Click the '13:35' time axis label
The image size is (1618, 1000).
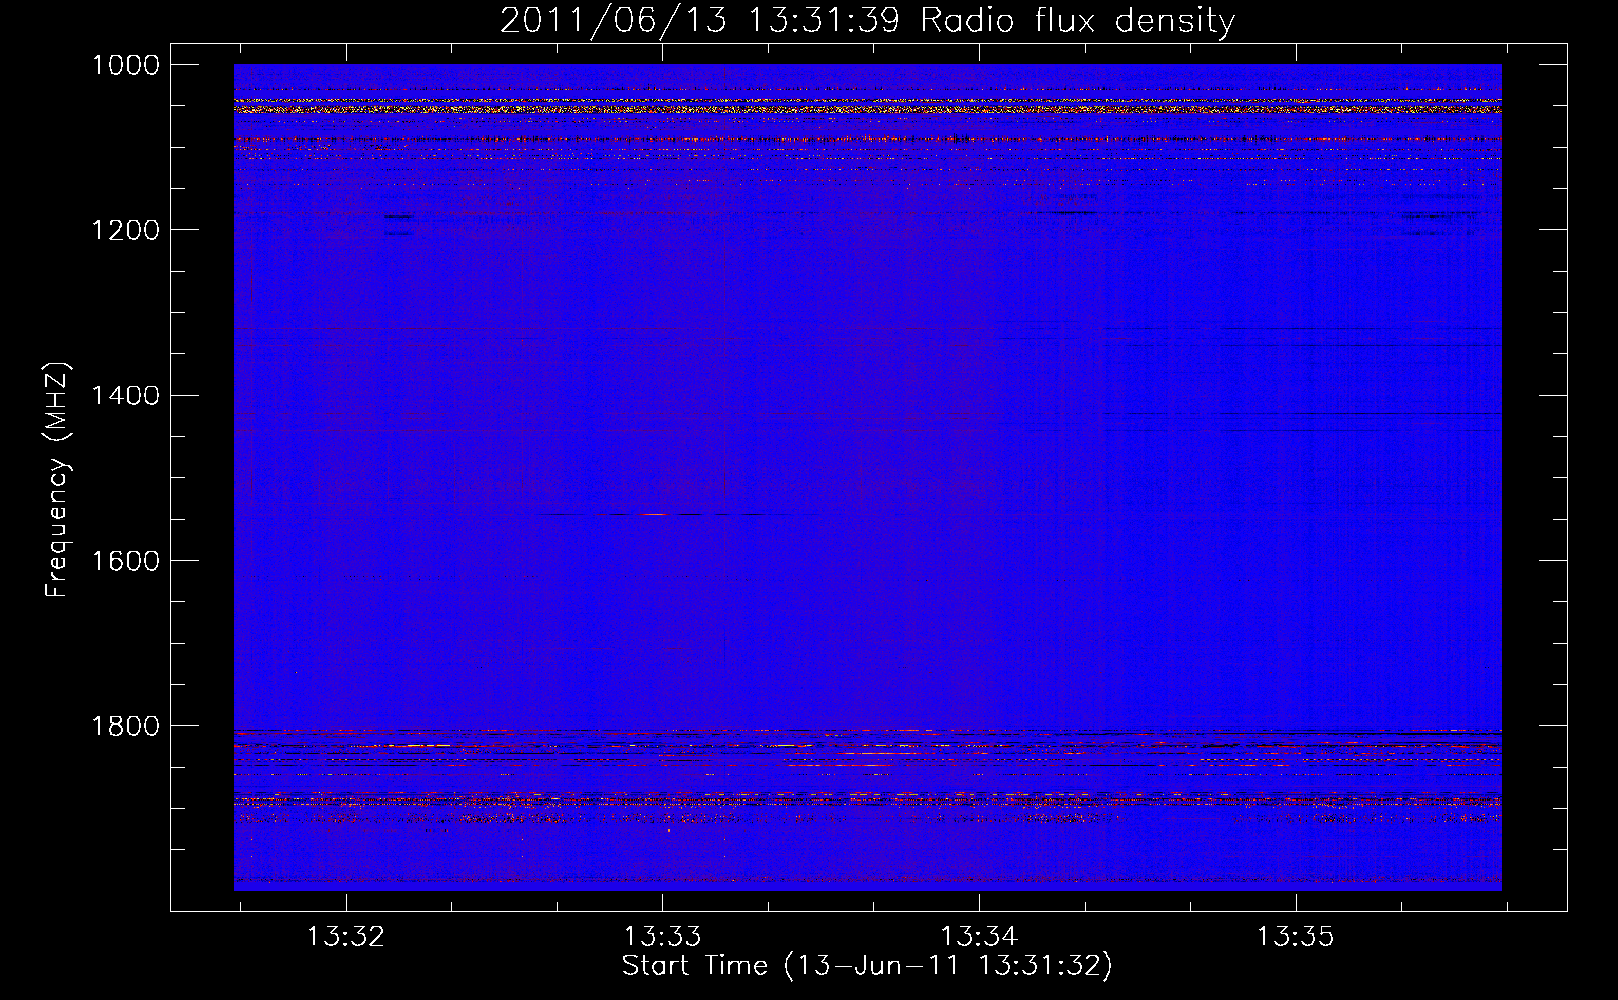[x=1295, y=937]
